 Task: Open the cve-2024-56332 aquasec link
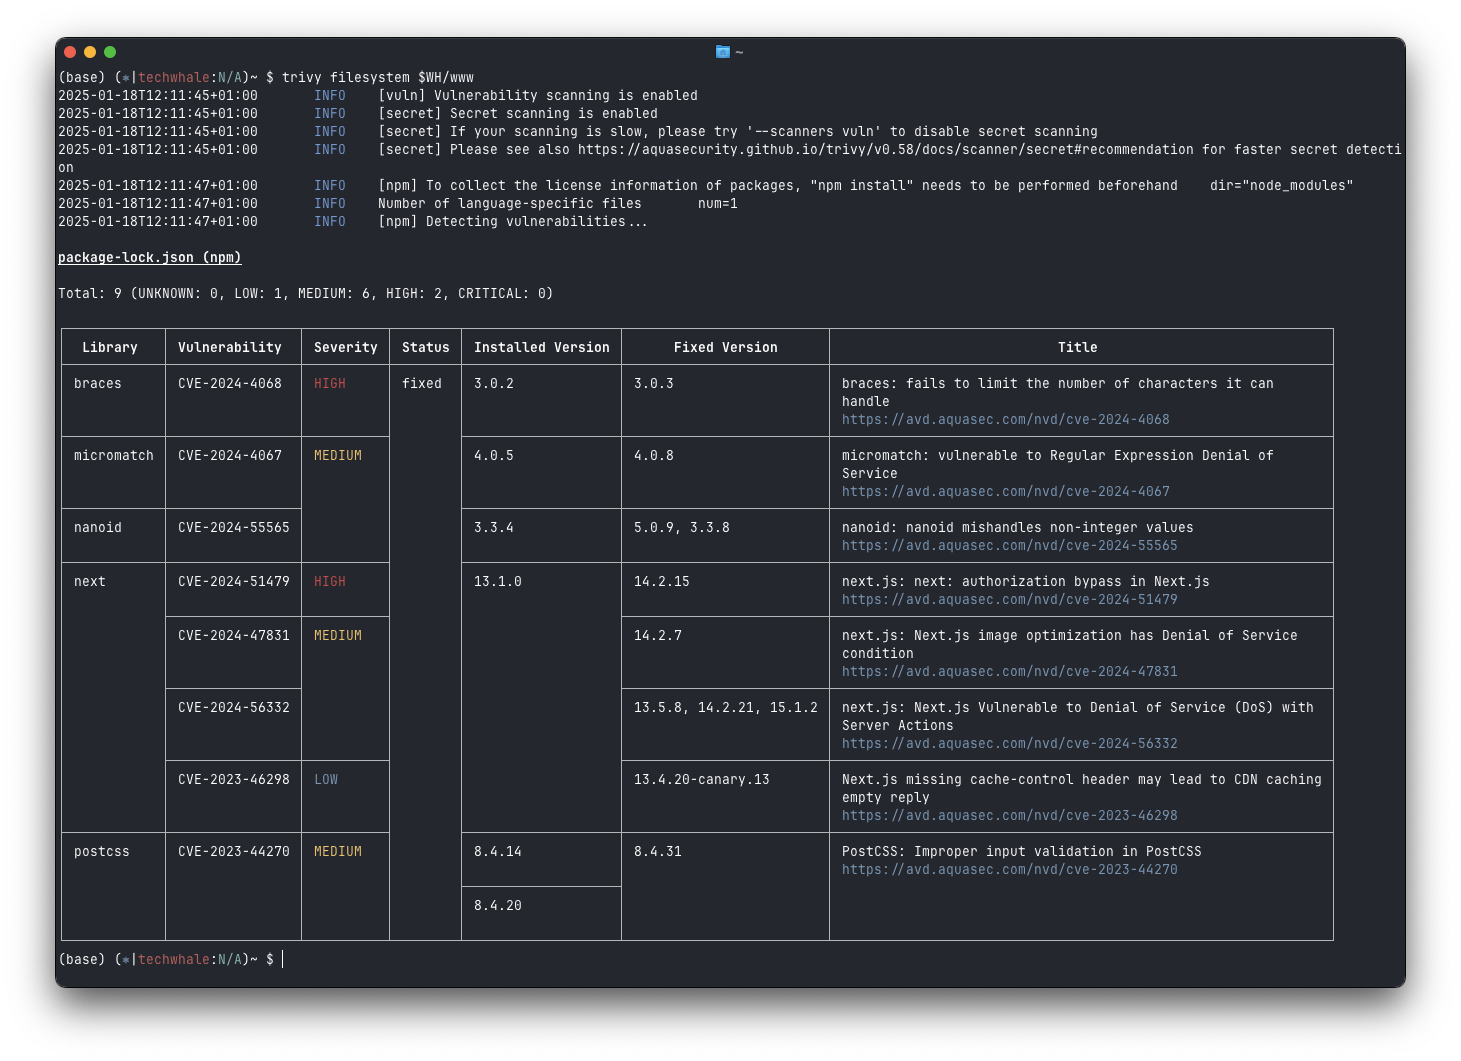pyautogui.click(x=1009, y=744)
